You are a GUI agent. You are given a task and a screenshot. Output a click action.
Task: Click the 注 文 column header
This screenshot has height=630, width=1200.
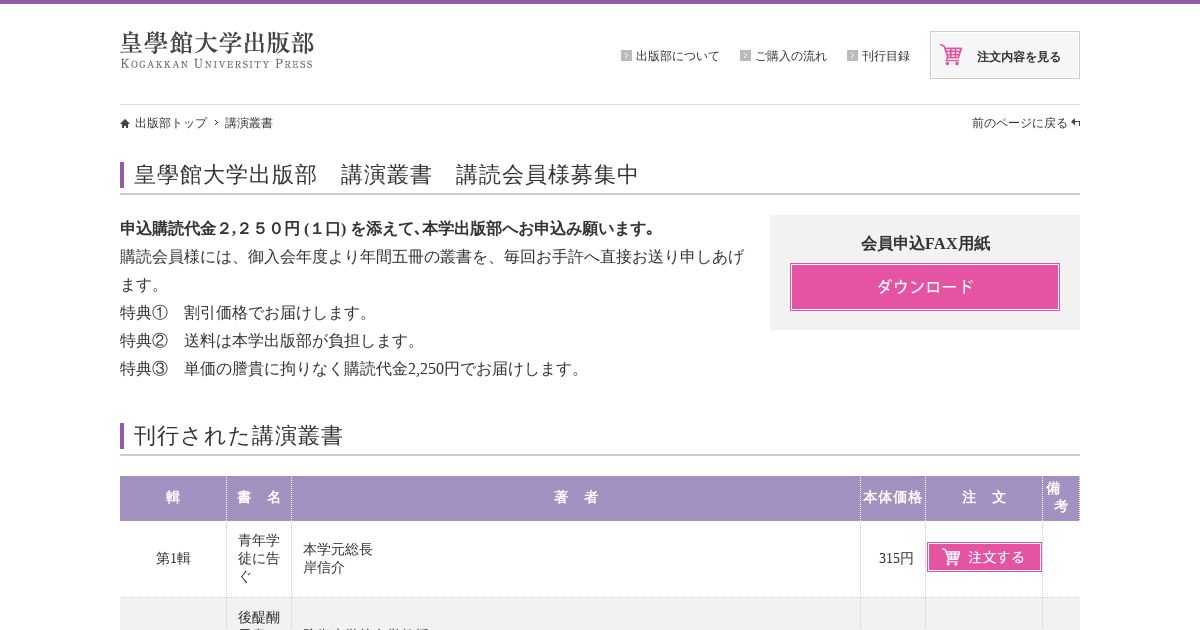coord(984,498)
